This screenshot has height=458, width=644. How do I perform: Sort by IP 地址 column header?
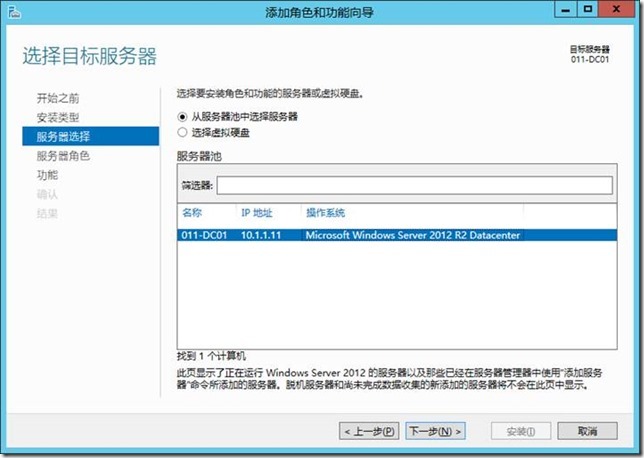pos(257,213)
